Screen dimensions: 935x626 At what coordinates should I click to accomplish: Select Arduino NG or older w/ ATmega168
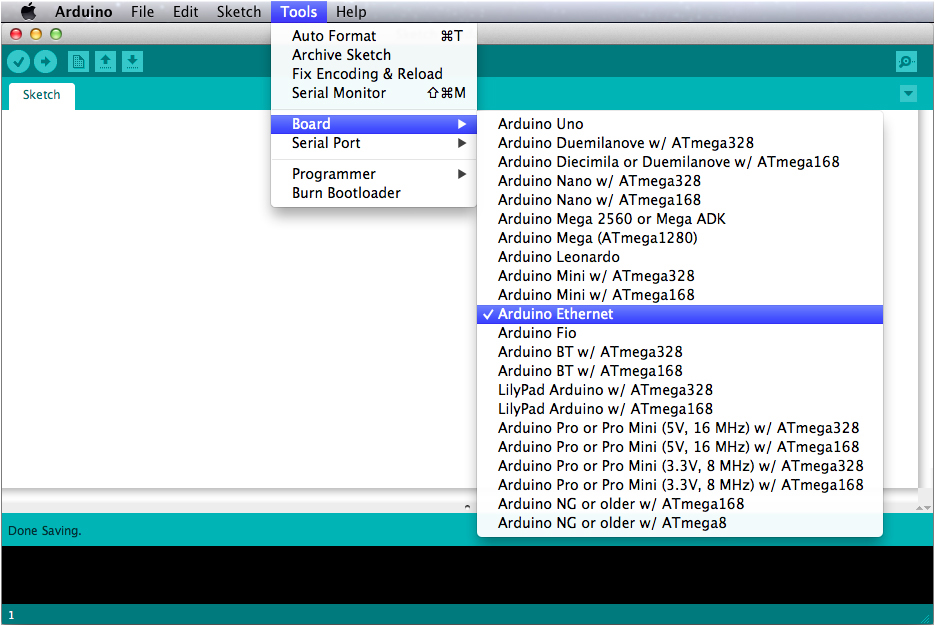(680, 504)
